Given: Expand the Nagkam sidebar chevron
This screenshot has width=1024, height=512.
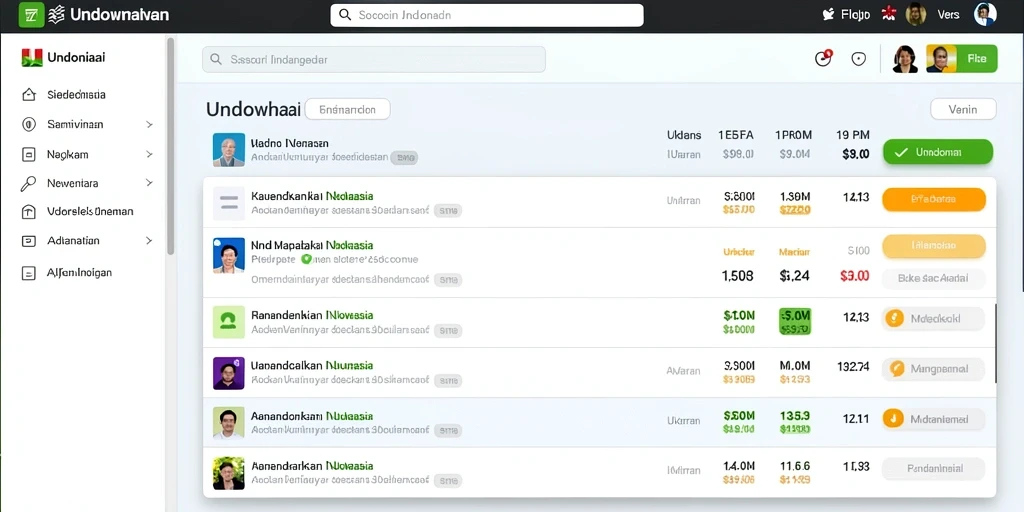Looking at the screenshot, I should click(149, 155).
